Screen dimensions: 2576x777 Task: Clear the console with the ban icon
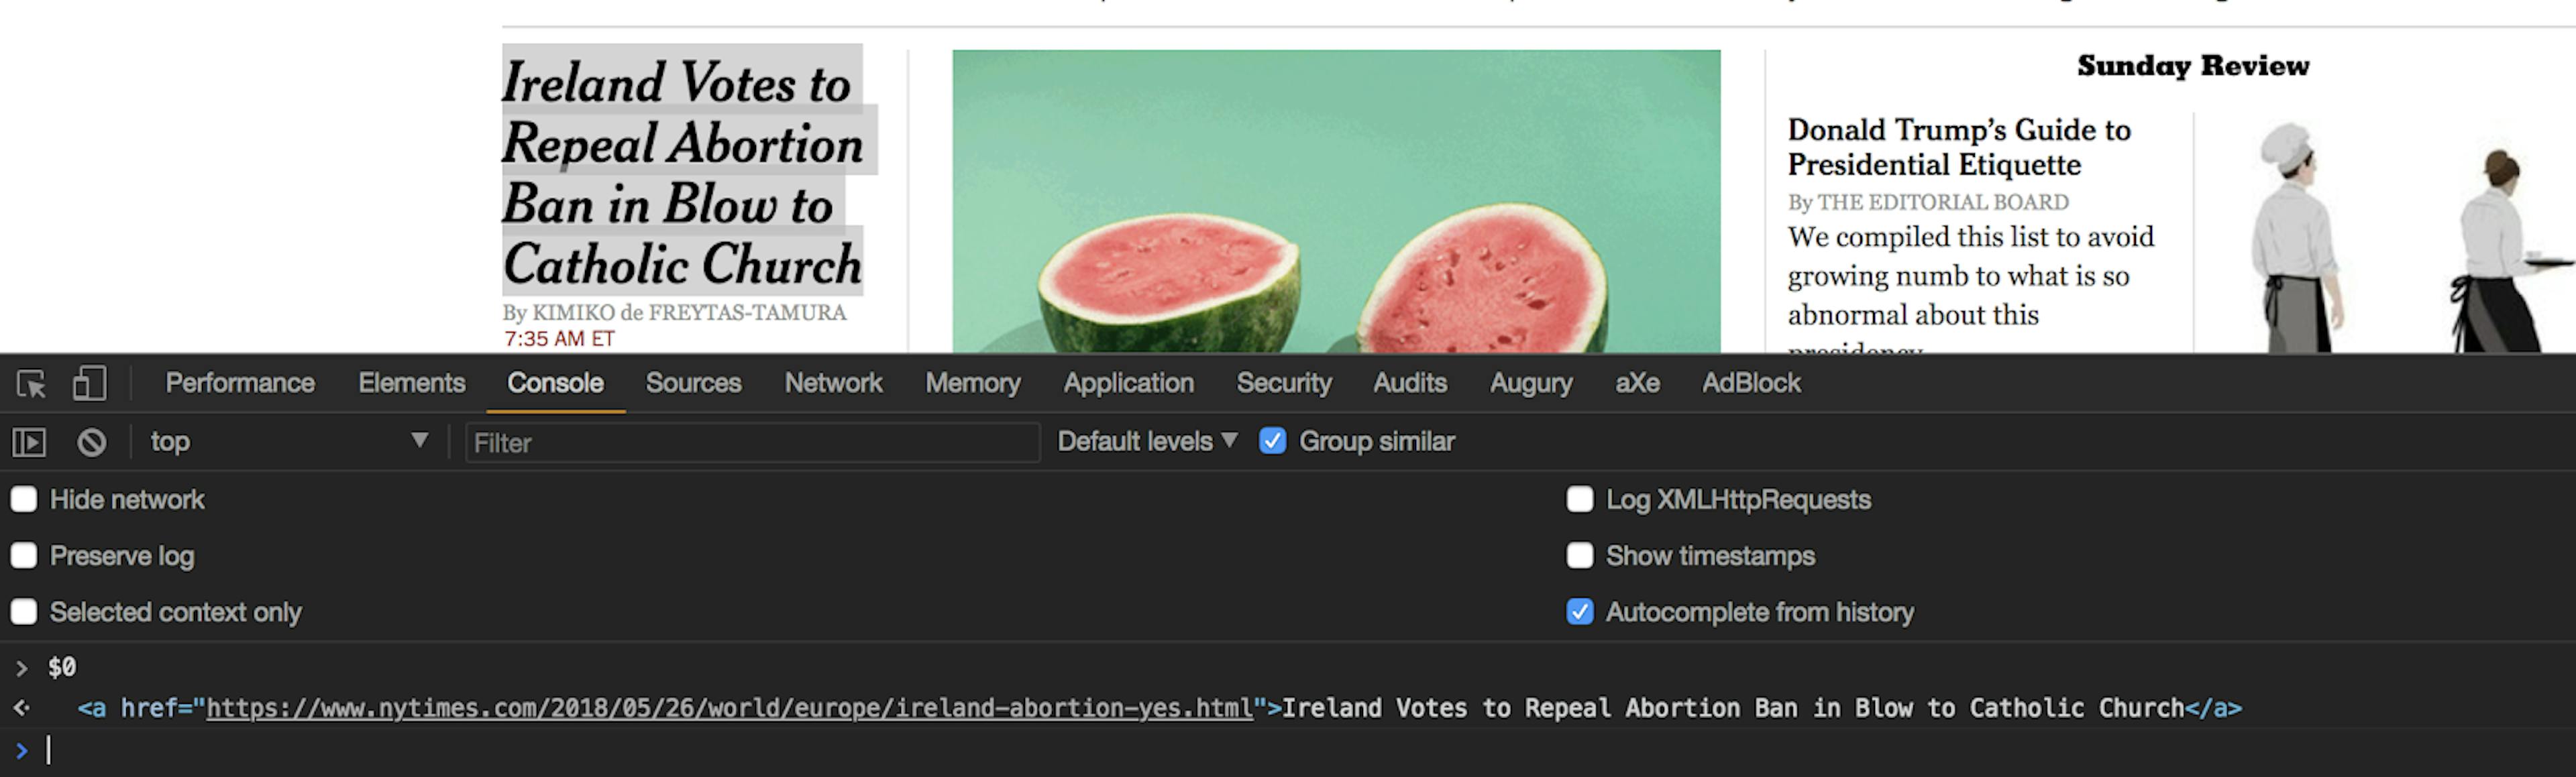[91, 442]
